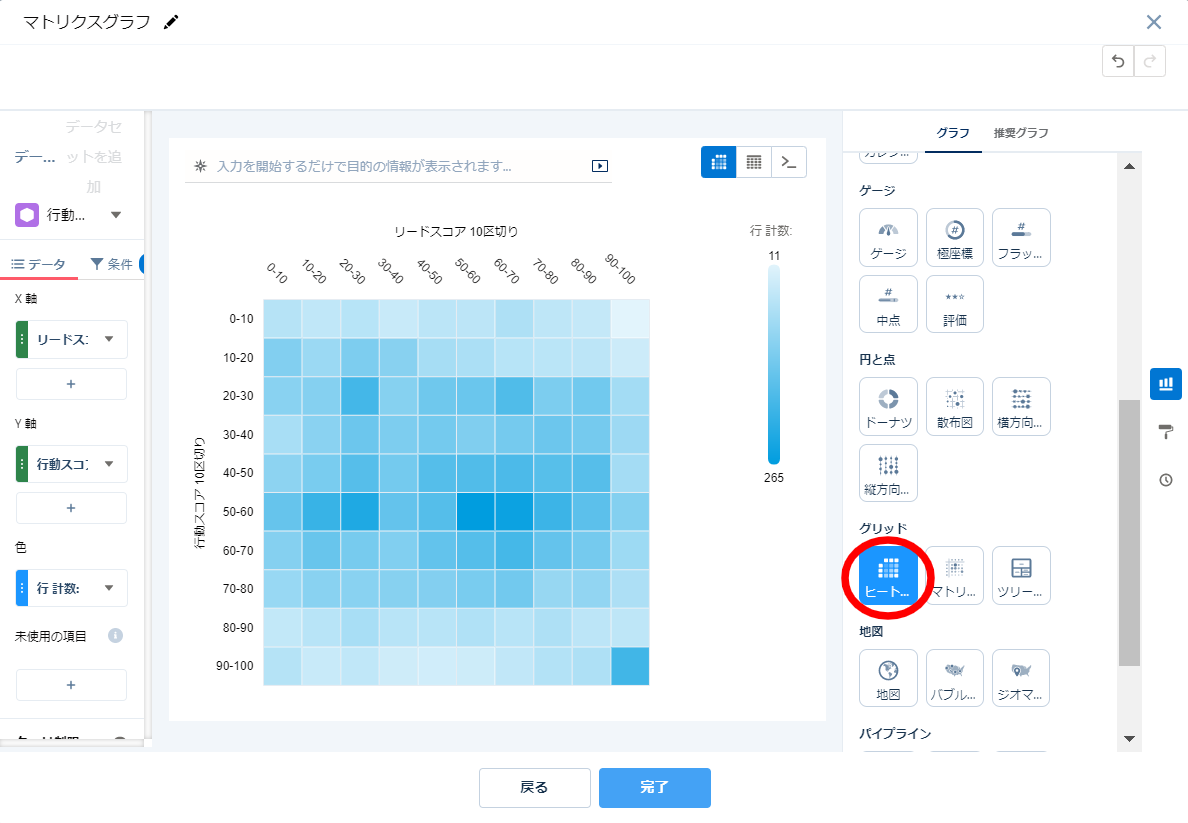Image resolution: width=1188 pixels, height=823 pixels.
Task: Choose the 地図 map chart type
Action: click(x=888, y=677)
